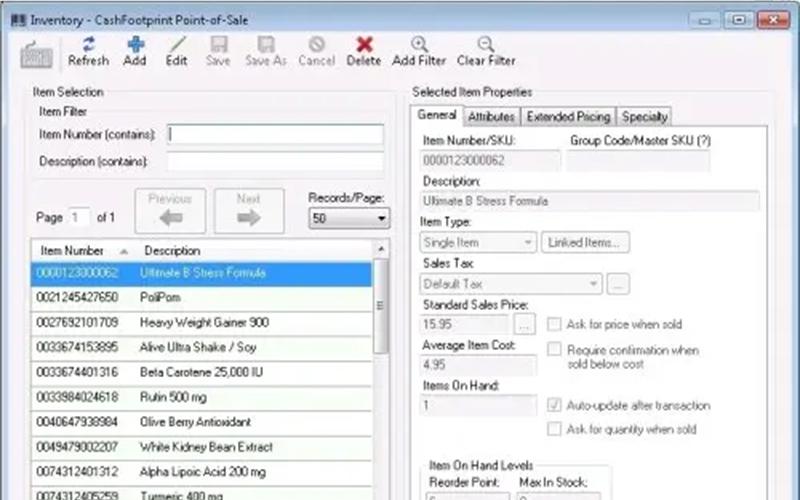Go to the Next page
Viewport: 800px width, 500px height.
pyautogui.click(x=249, y=211)
